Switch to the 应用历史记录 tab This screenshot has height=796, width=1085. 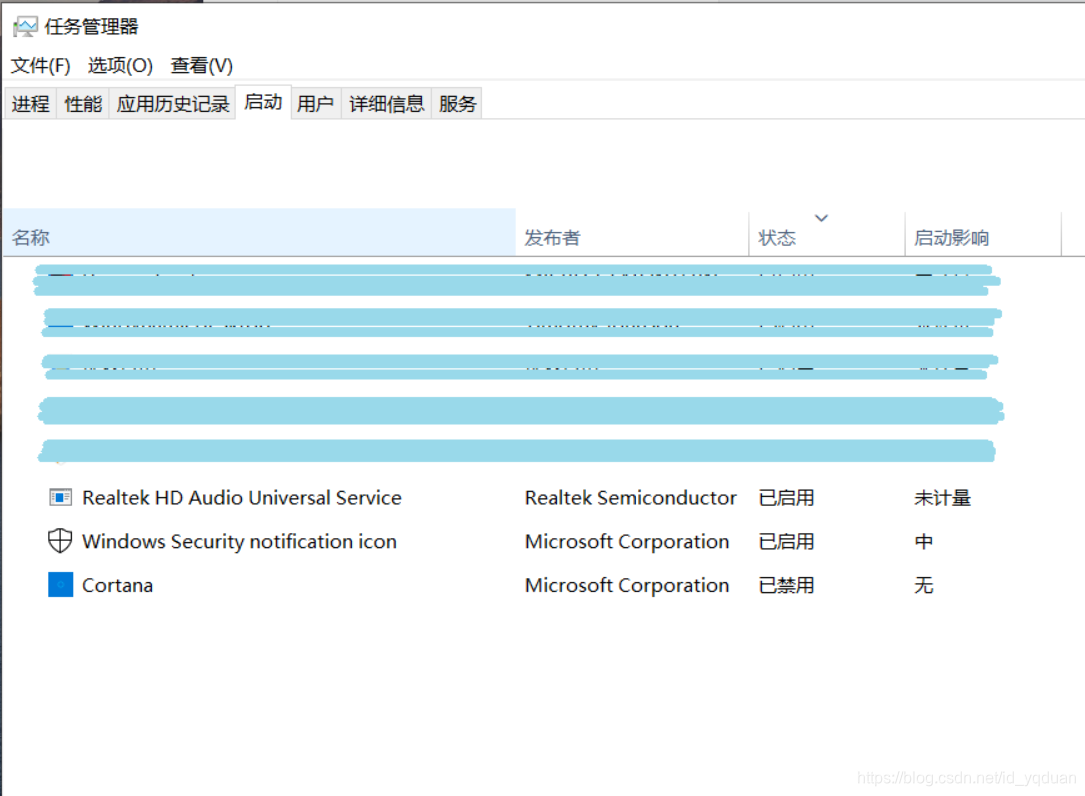point(172,104)
